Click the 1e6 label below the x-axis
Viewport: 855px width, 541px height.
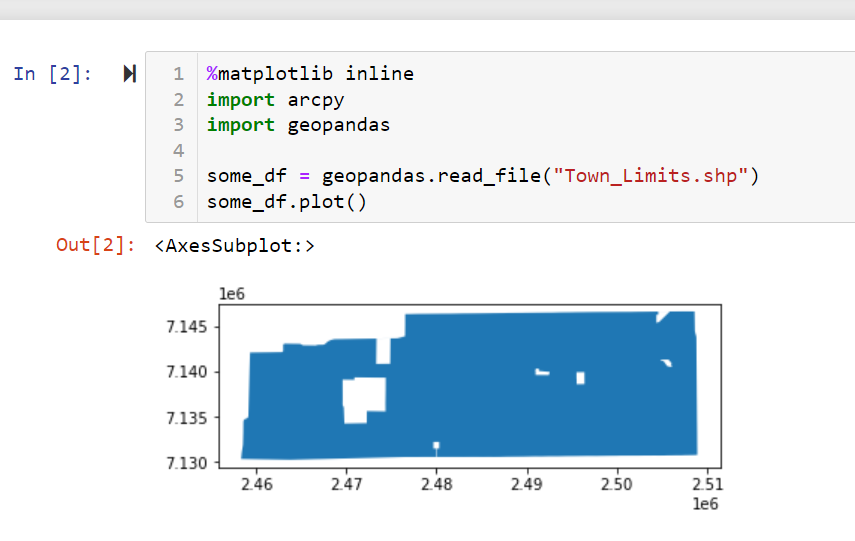pyautogui.click(x=705, y=505)
